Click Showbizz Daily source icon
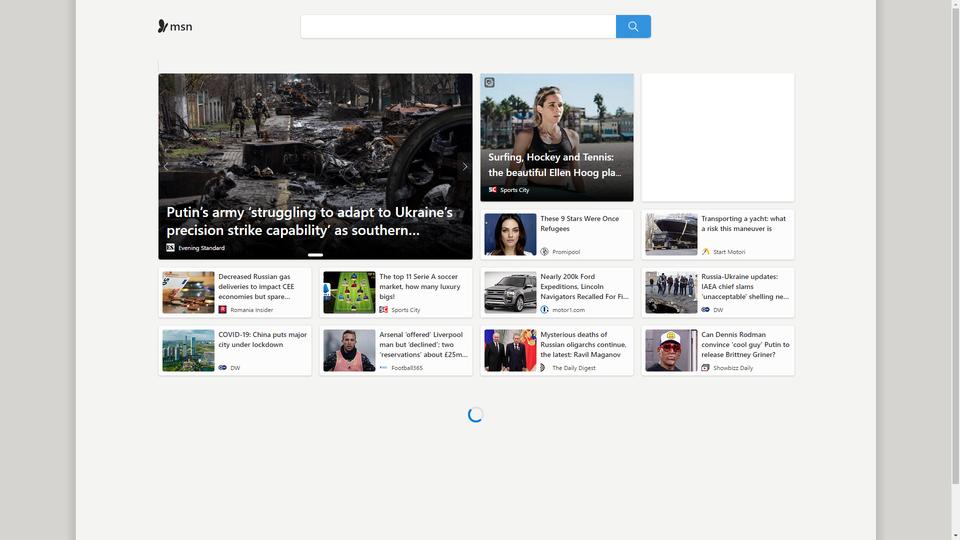Screen dimensions: 960x540 point(705,368)
